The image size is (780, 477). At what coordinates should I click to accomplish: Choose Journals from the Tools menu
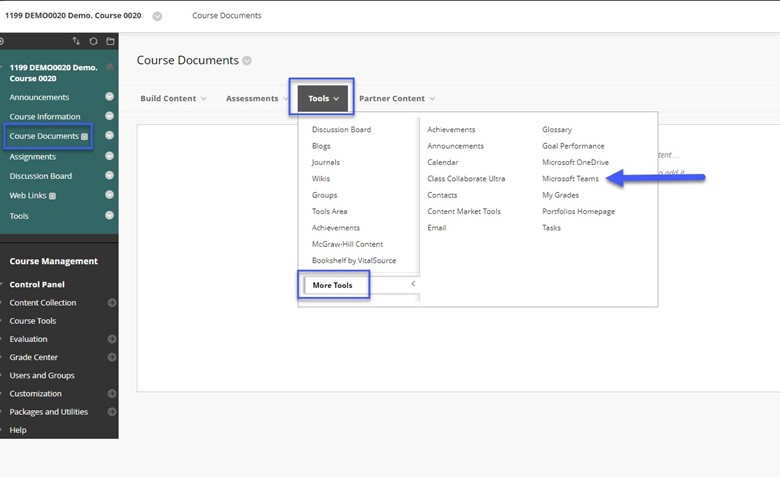[x=325, y=162]
